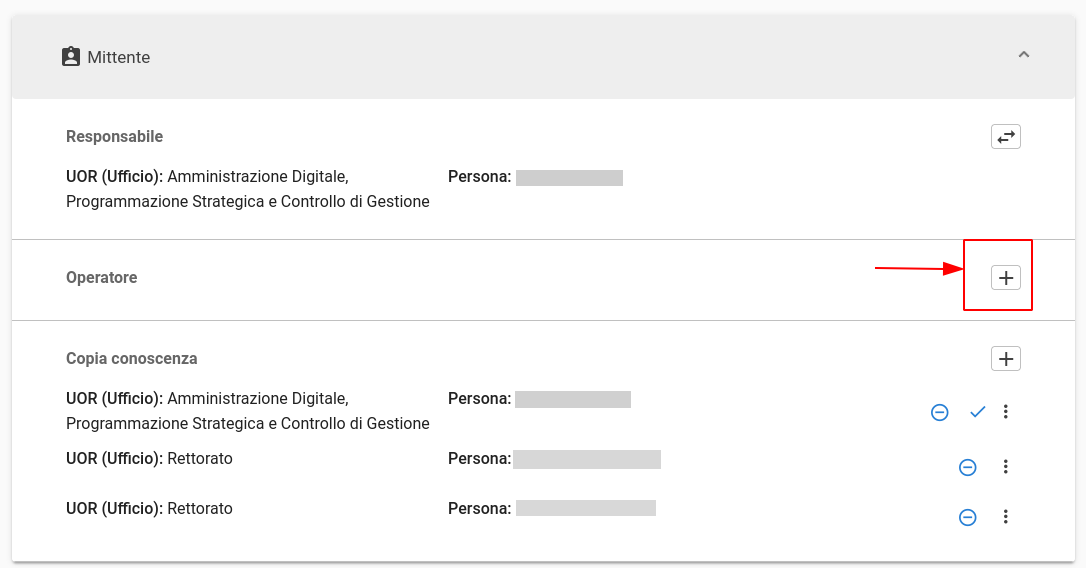1086x568 pixels.
Task: Open the three-dot menu for first Rettorato
Action: pos(1006,467)
